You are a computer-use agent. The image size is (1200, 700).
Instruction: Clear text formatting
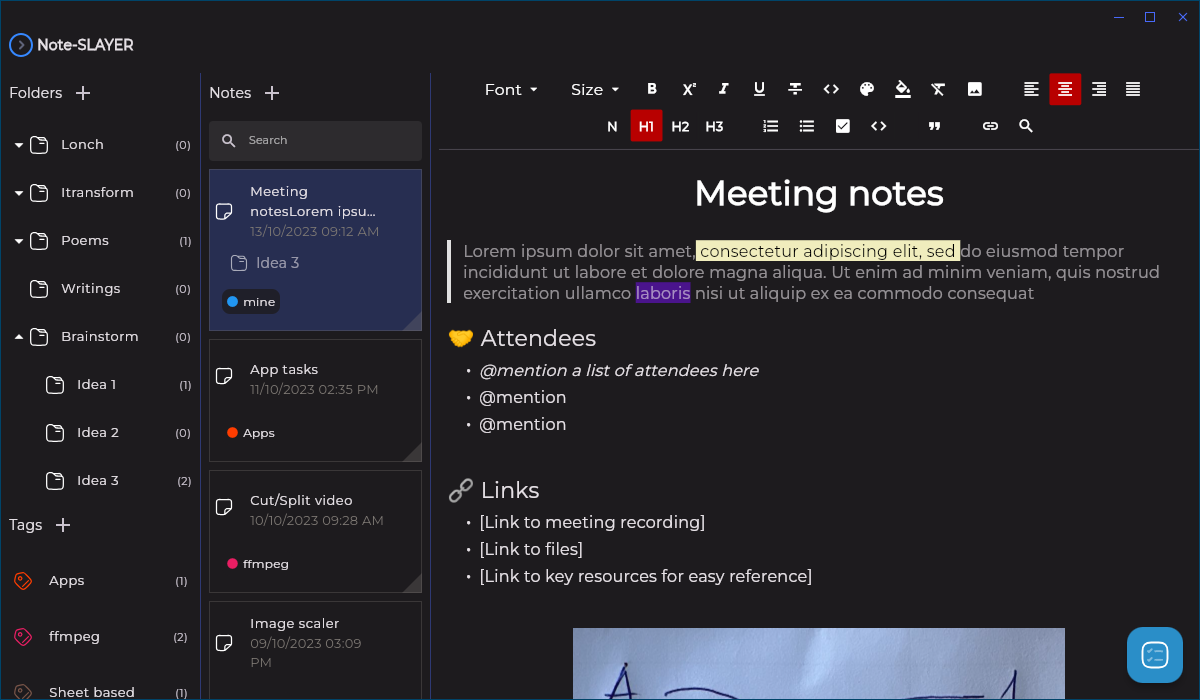(x=938, y=89)
